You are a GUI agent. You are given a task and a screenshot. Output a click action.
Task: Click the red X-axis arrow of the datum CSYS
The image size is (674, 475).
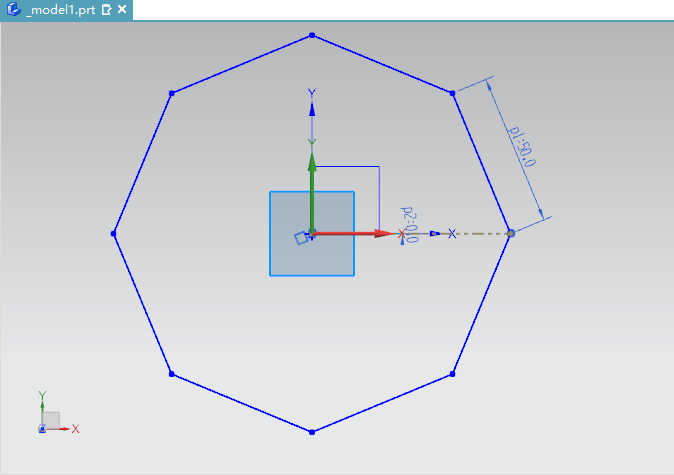pyautogui.click(x=353, y=233)
